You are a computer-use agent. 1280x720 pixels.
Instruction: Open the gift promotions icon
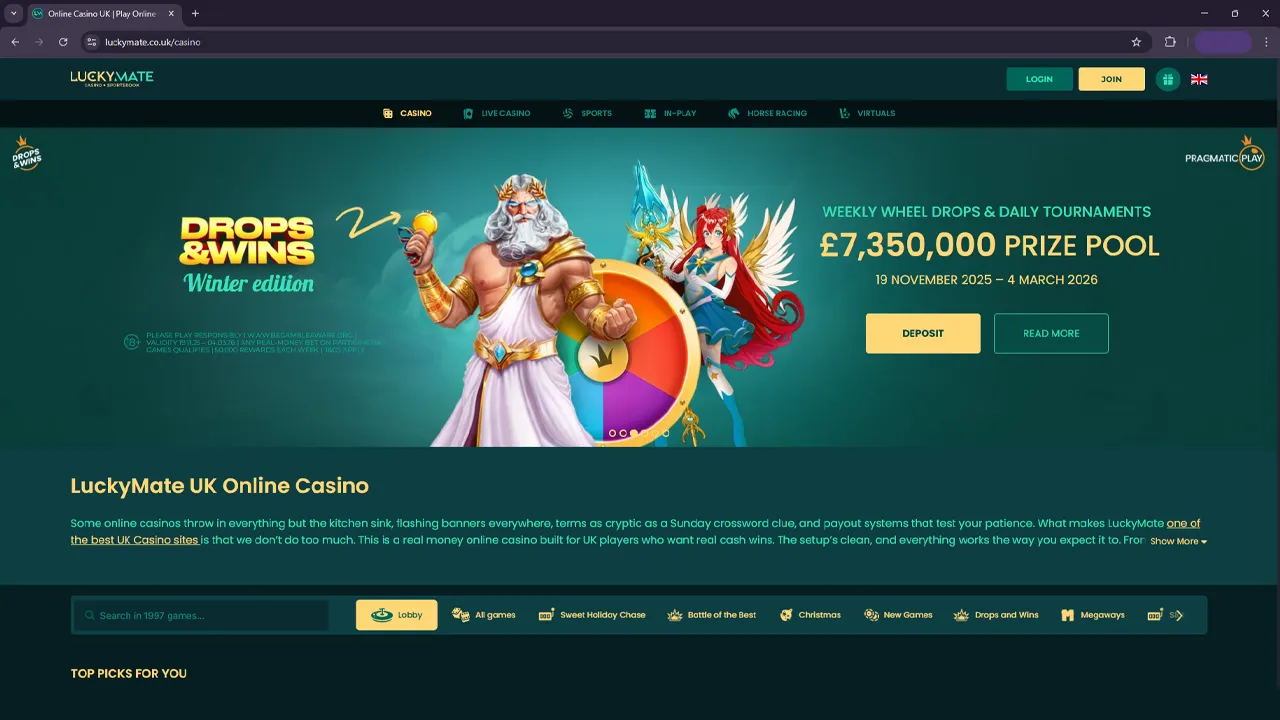coord(1168,79)
